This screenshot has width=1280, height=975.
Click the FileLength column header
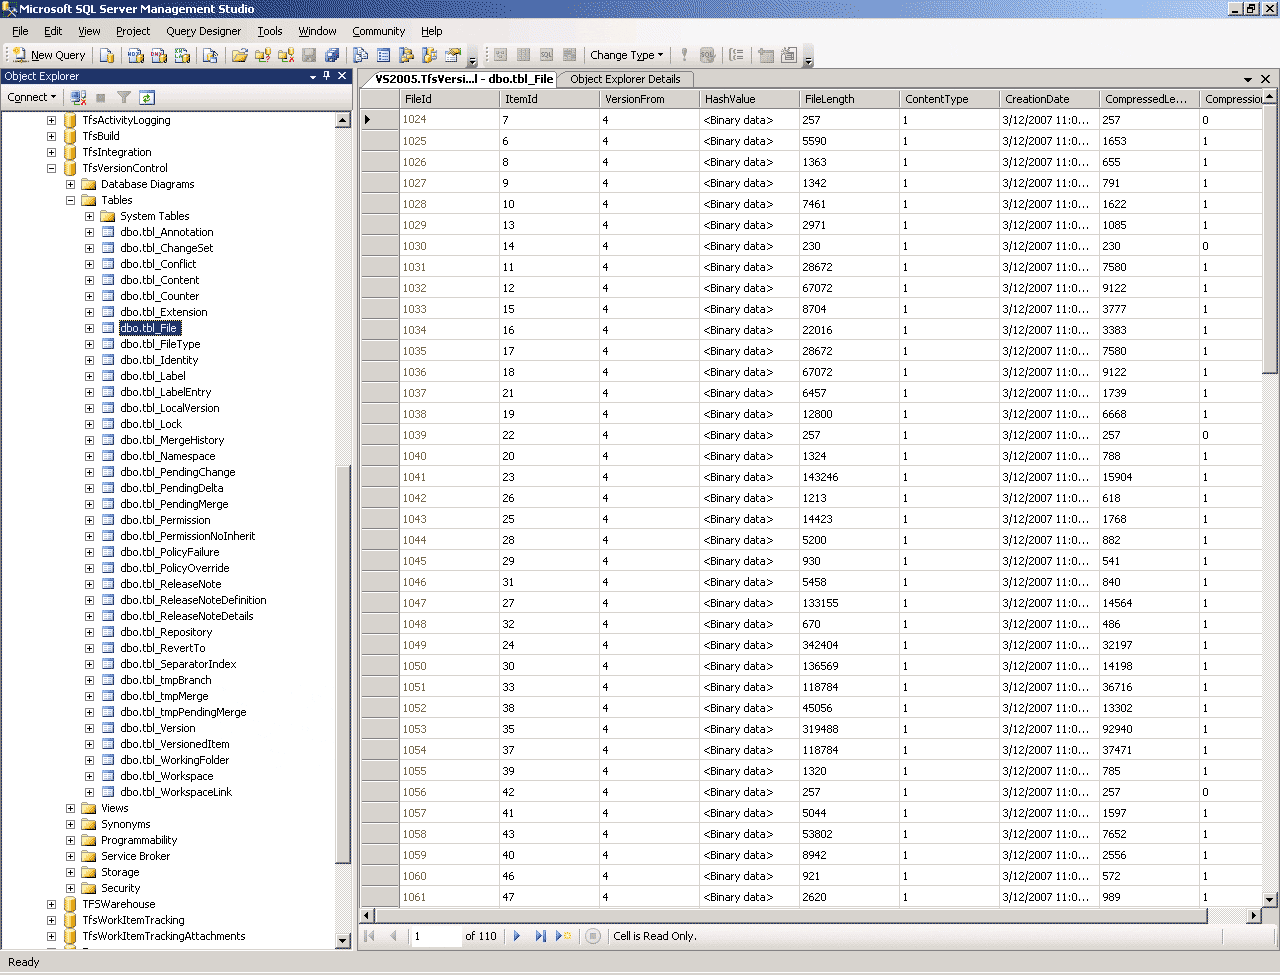pyautogui.click(x=849, y=99)
